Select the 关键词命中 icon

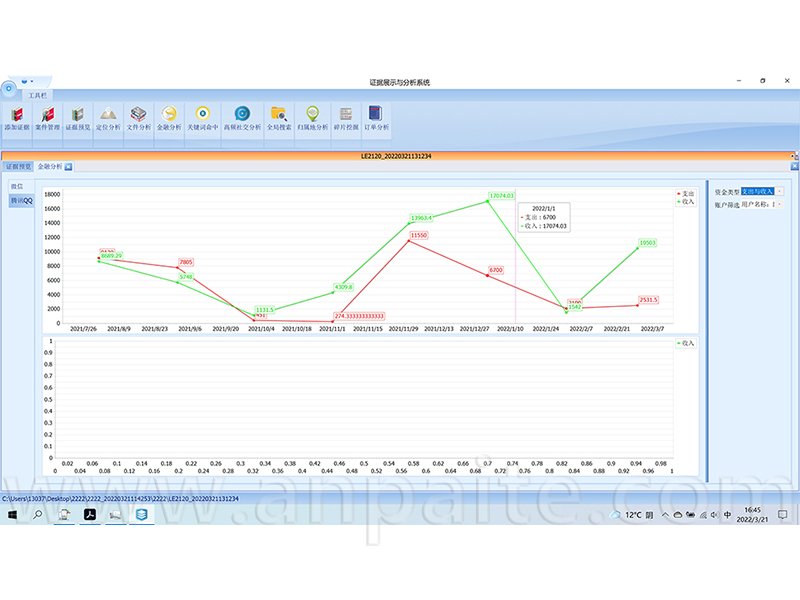click(x=202, y=118)
